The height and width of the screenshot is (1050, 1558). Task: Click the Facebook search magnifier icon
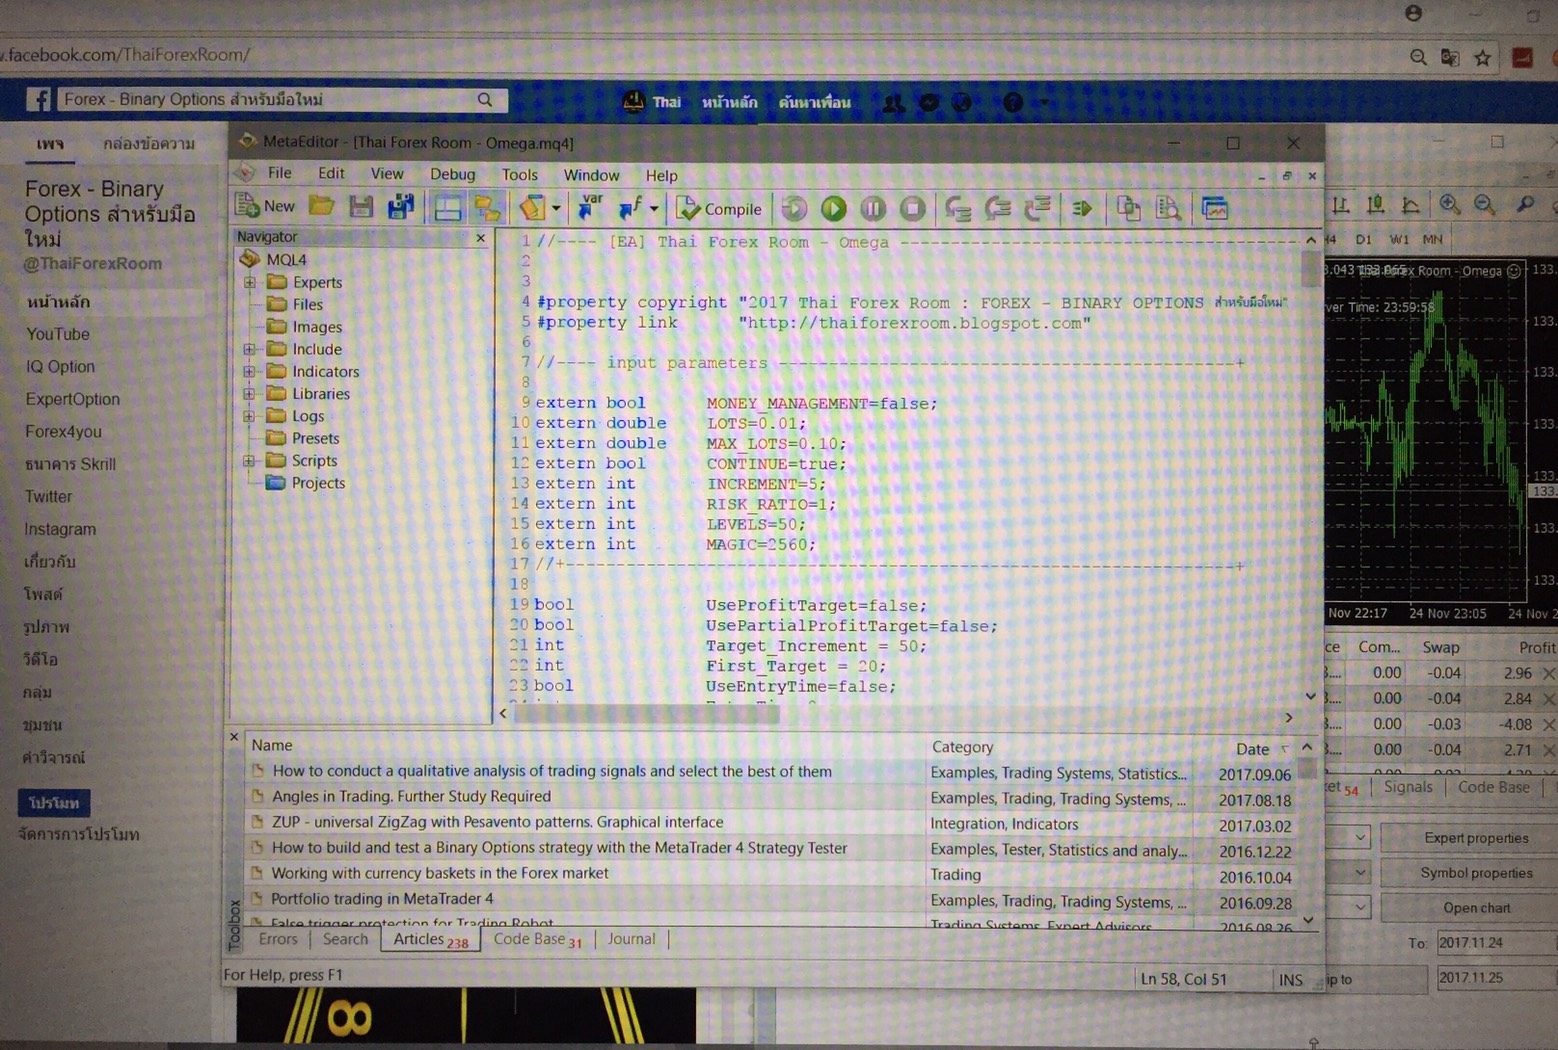pos(485,99)
